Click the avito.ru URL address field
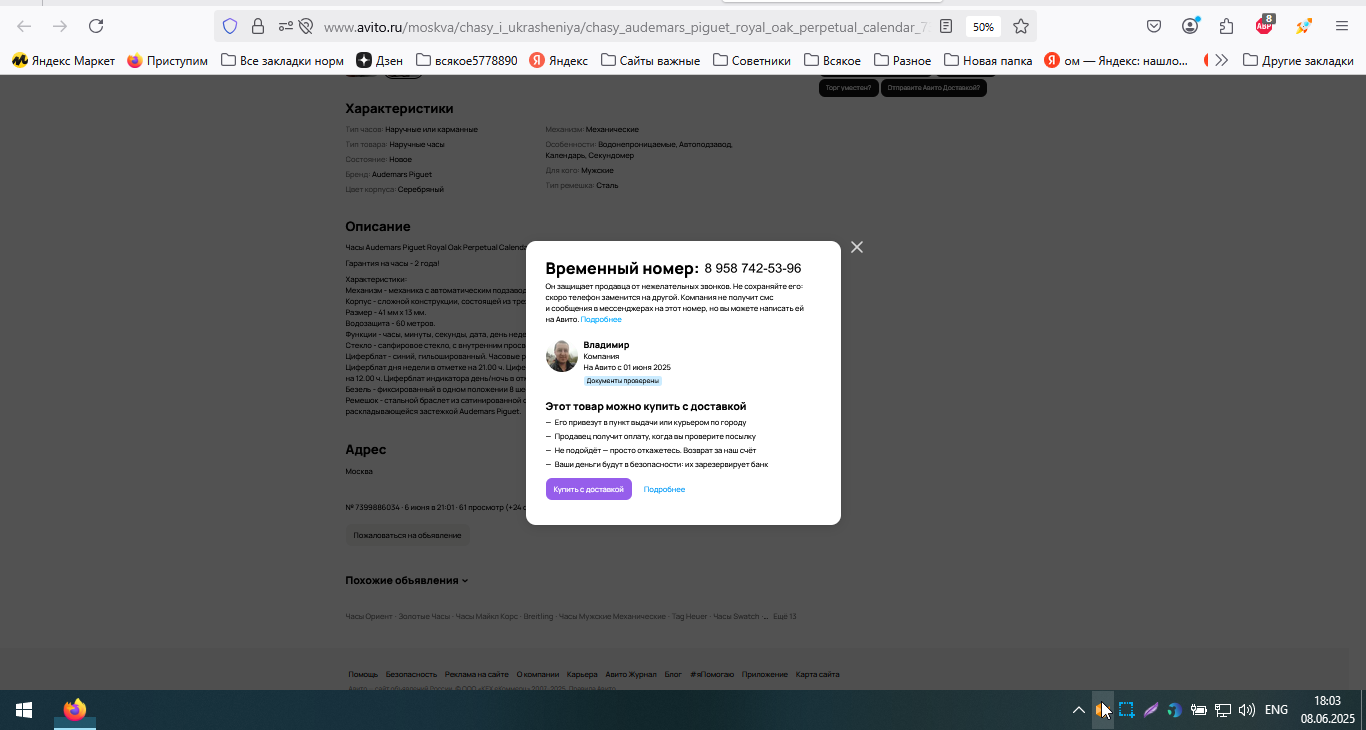Viewport: 1366px width, 730px height. click(x=626, y=27)
